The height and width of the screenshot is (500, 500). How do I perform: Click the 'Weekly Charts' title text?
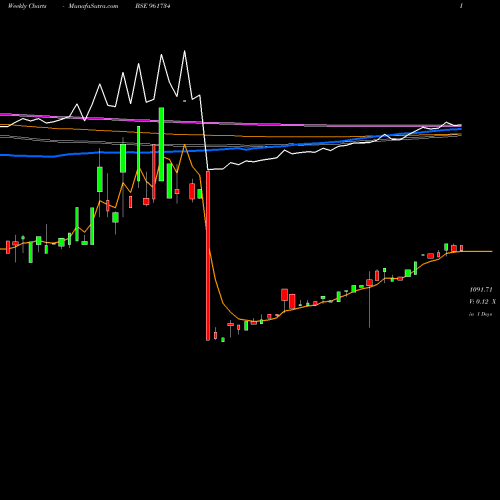(27, 6)
